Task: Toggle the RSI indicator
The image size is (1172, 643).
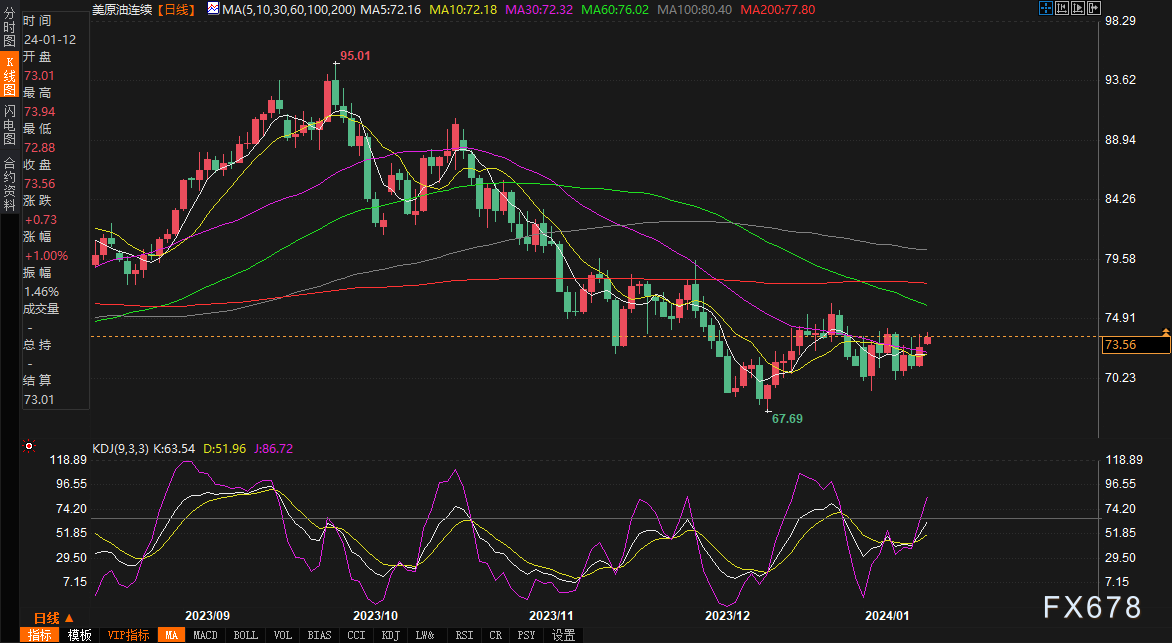Action: (x=464, y=635)
